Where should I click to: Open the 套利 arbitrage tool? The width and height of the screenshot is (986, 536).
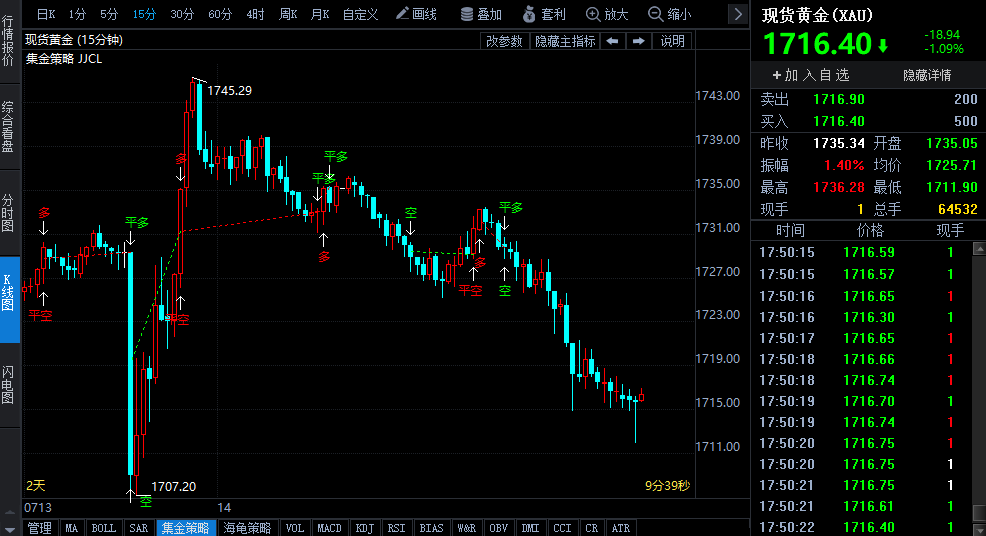(545, 14)
